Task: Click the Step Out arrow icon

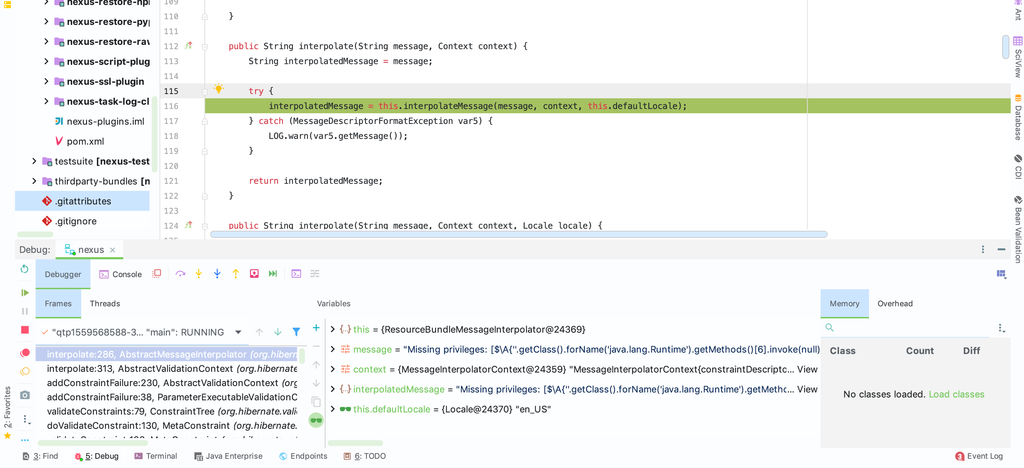Action: coord(236,274)
